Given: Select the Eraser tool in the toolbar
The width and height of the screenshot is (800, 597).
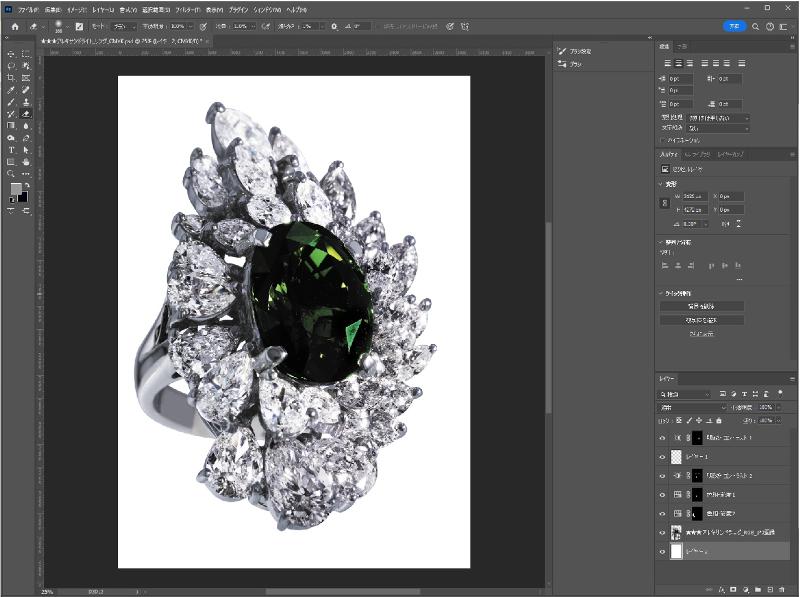Looking at the screenshot, I should pyautogui.click(x=26, y=113).
